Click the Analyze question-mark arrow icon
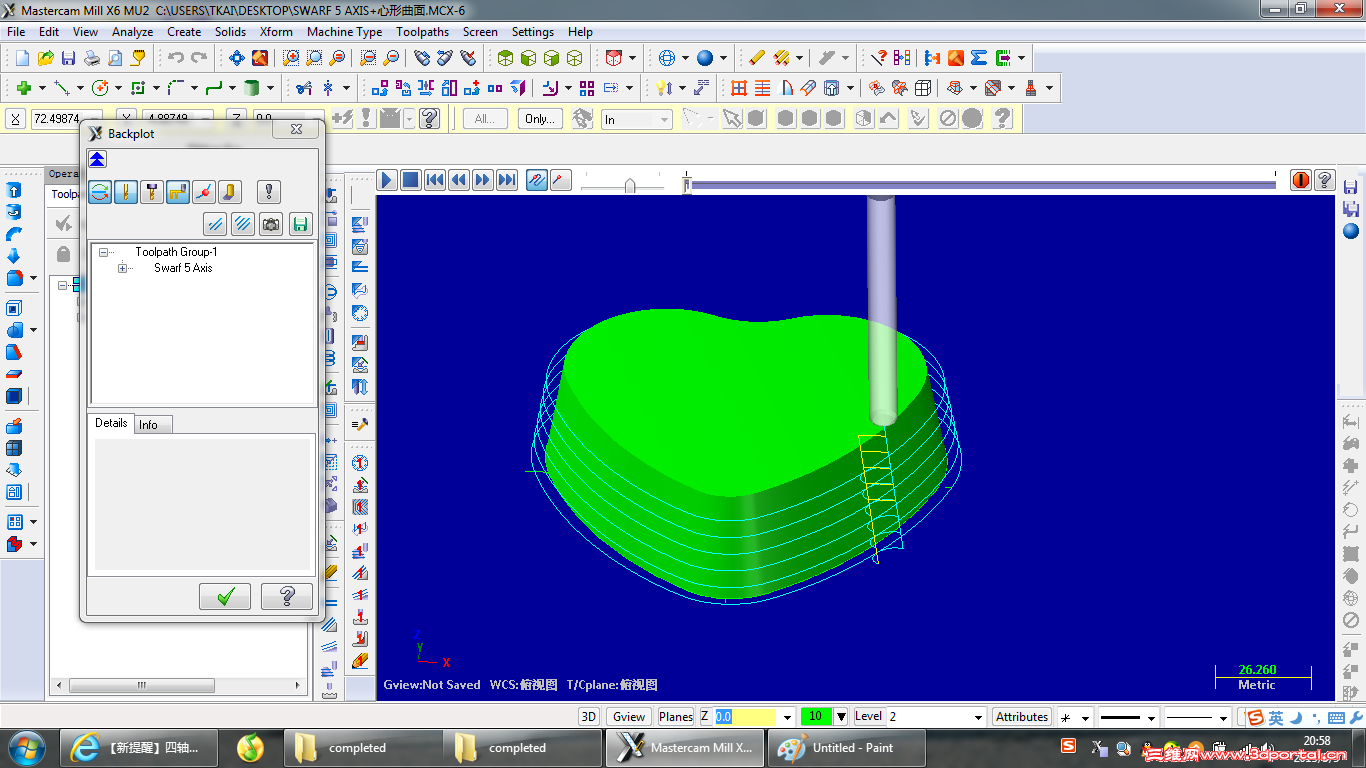Viewport: 1366px width, 768px height. [879, 58]
